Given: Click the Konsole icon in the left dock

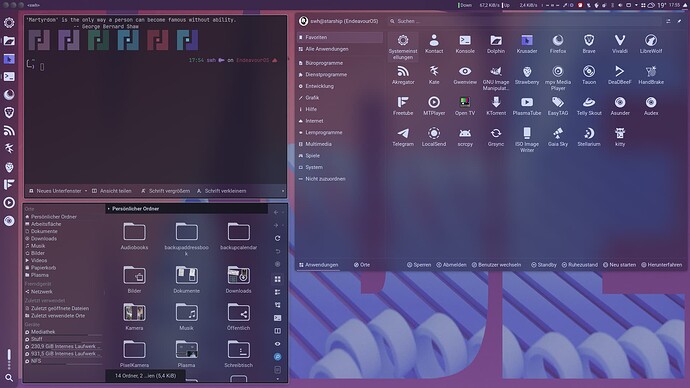Looking at the screenshot, I should tap(9, 77).
